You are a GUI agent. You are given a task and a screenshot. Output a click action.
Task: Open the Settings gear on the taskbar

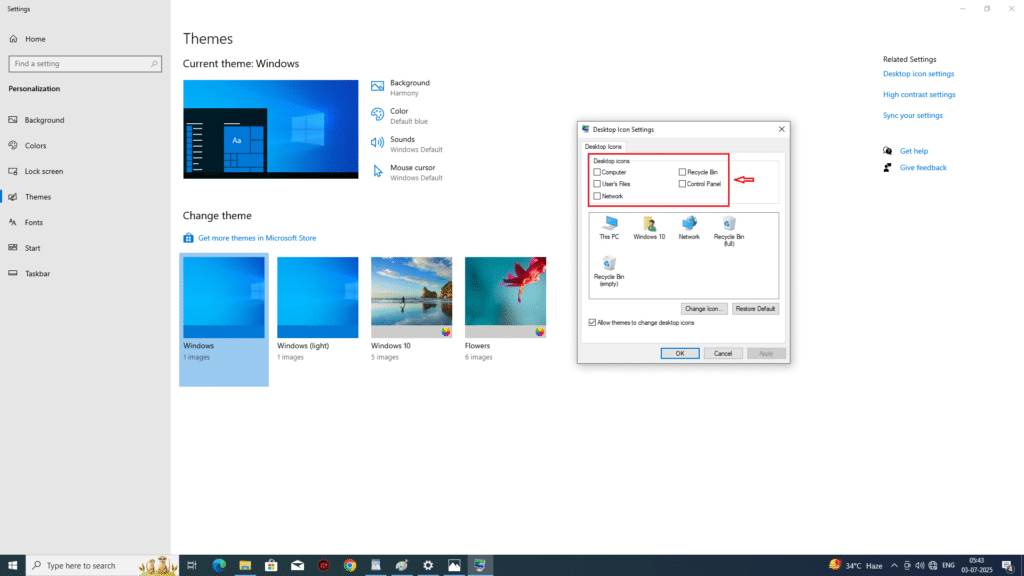click(428, 566)
